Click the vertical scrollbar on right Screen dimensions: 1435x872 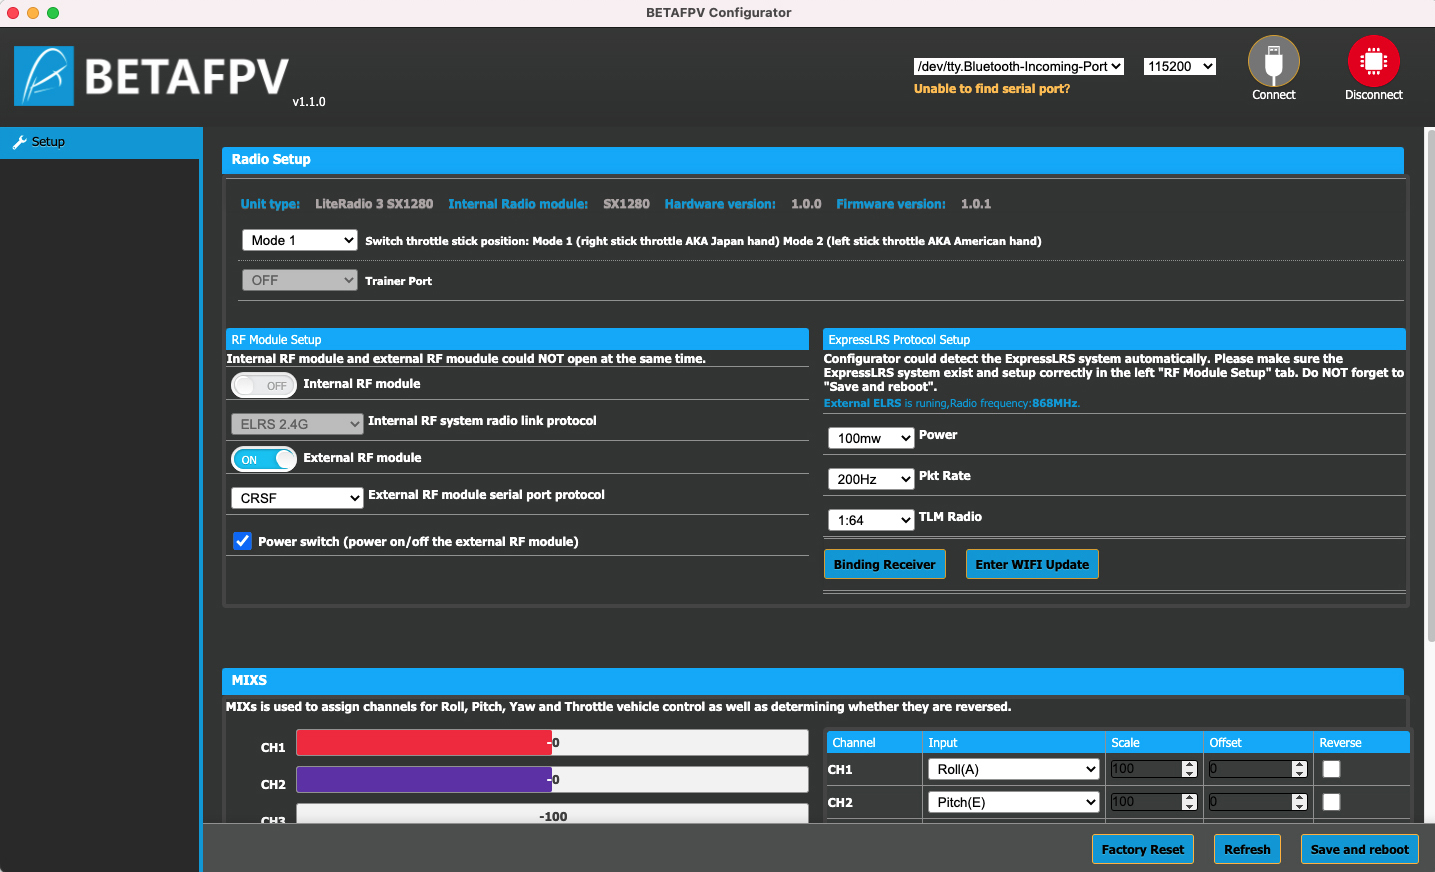pos(1430,385)
